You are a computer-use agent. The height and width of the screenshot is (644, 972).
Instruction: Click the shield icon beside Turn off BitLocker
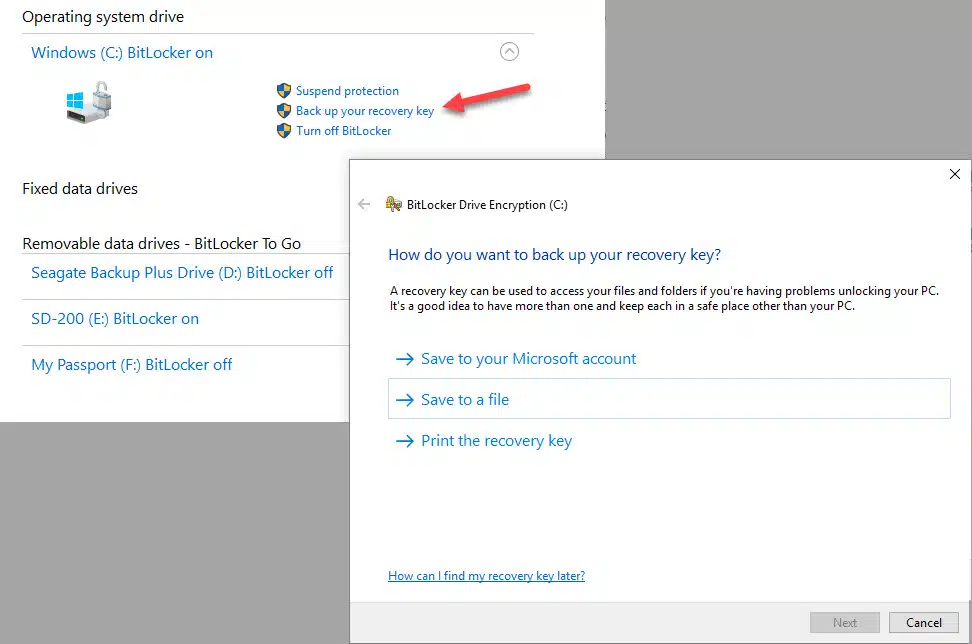tap(284, 131)
